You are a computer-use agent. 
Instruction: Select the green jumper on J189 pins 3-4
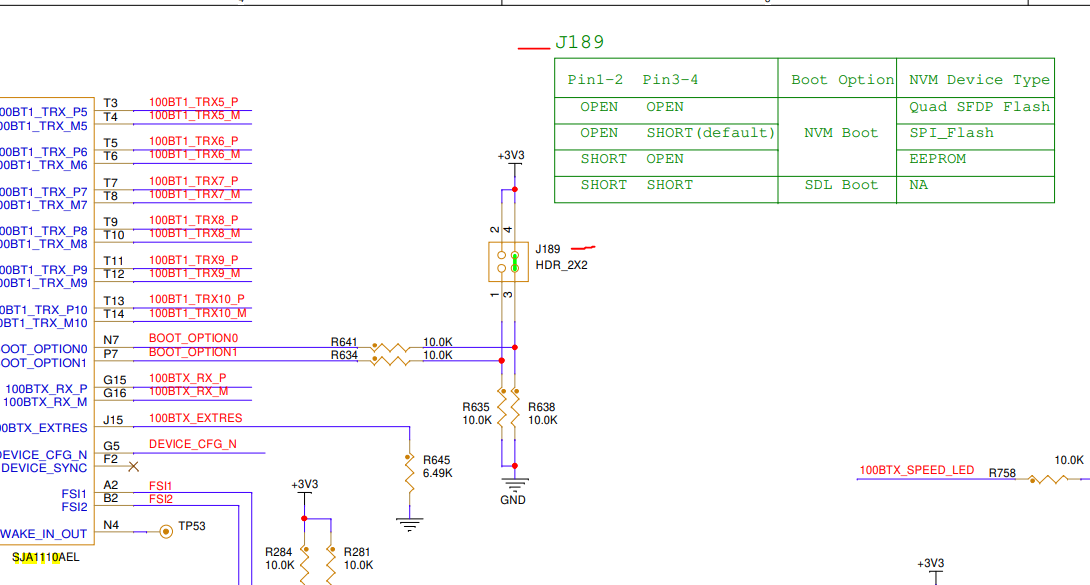coord(515,262)
